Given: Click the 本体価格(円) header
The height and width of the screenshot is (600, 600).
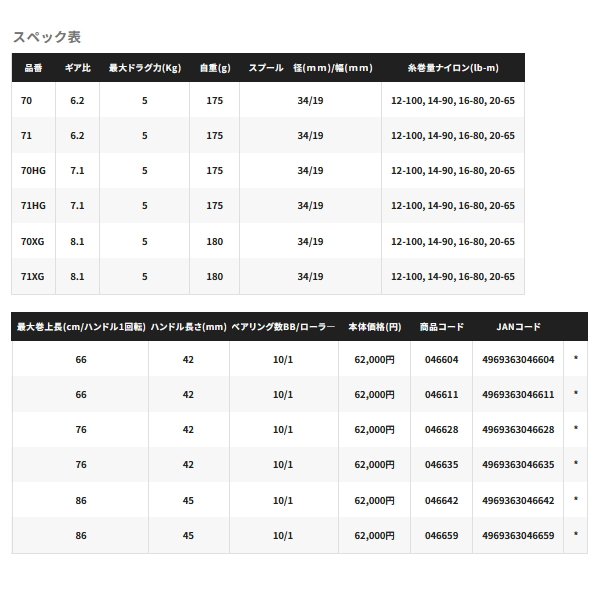Looking at the screenshot, I should tap(375, 327).
